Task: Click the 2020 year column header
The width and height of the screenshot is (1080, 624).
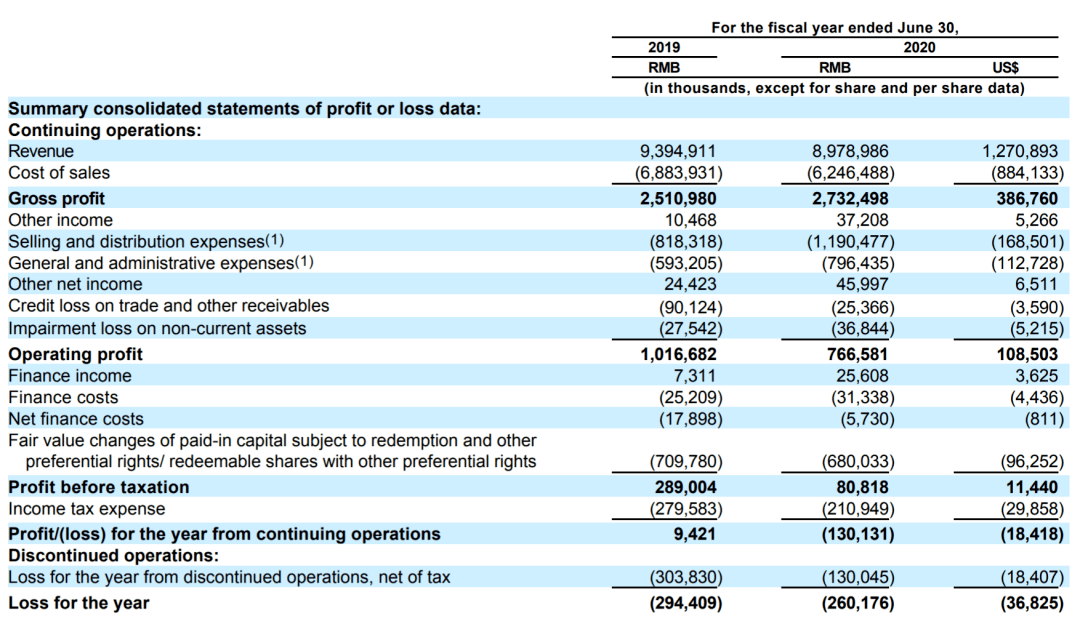Action: pyautogui.click(x=919, y=48)
